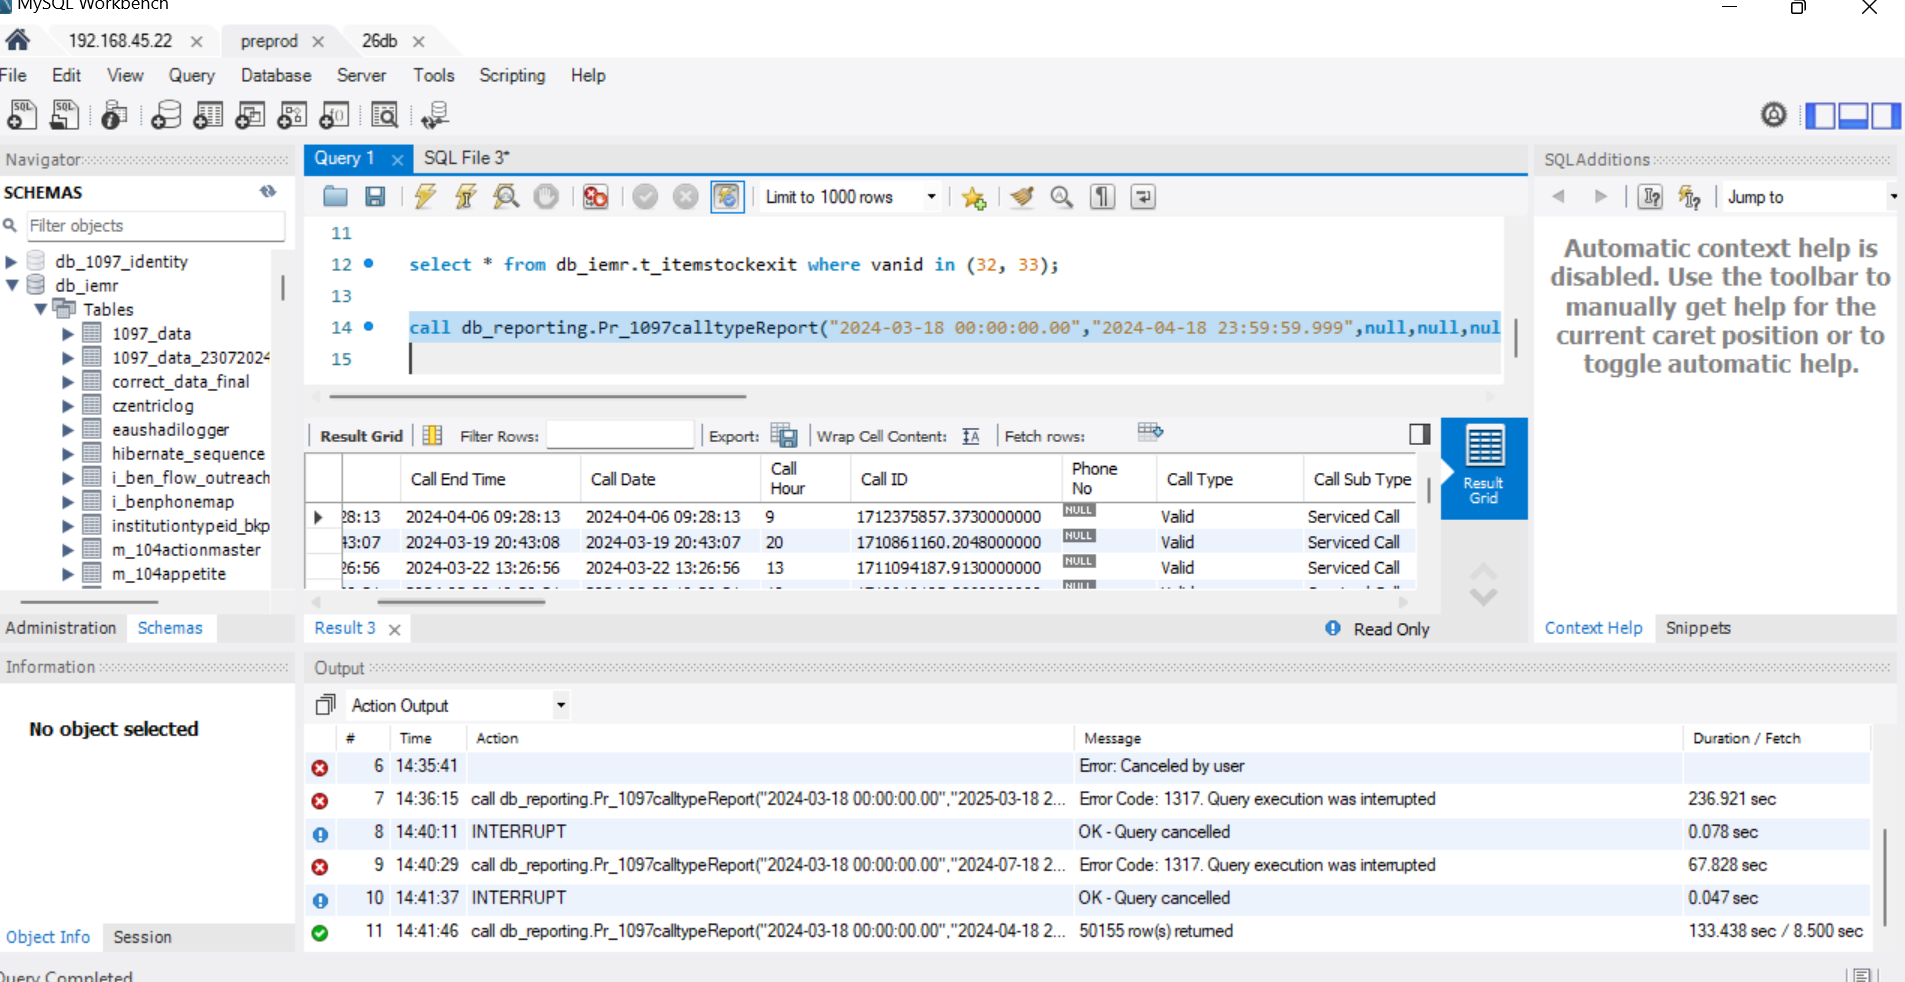Save the script to file
The height and width of the screenshot is (982, 1905).
[x=375, y=197]
